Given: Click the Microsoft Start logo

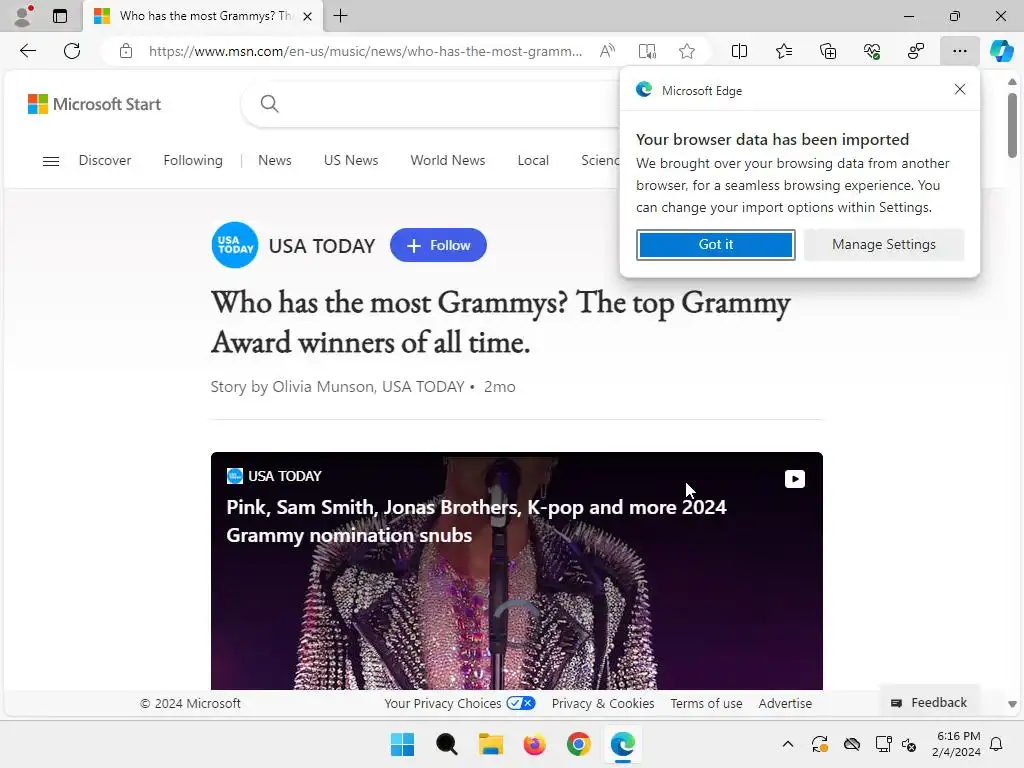Looking at the screenshot, I should click(x=94, y=104).
